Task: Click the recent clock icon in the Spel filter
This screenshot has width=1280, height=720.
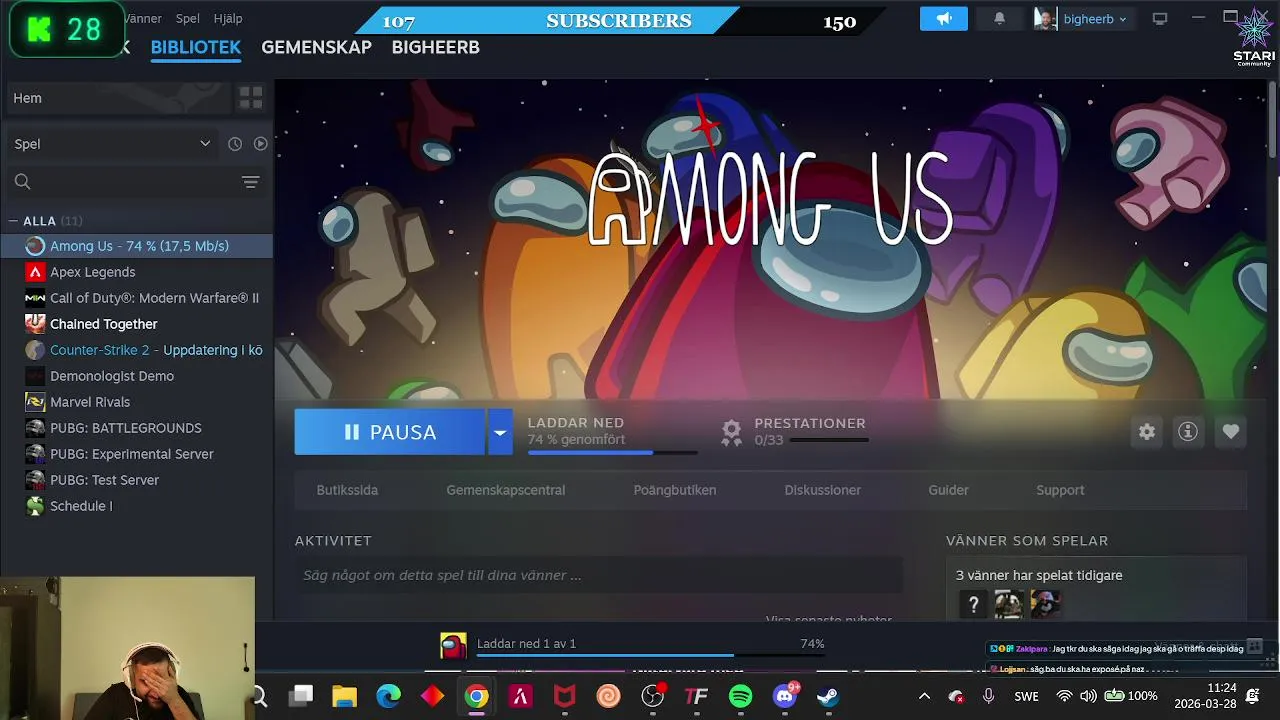Action: pyautogui.click(x=235, y=144)
